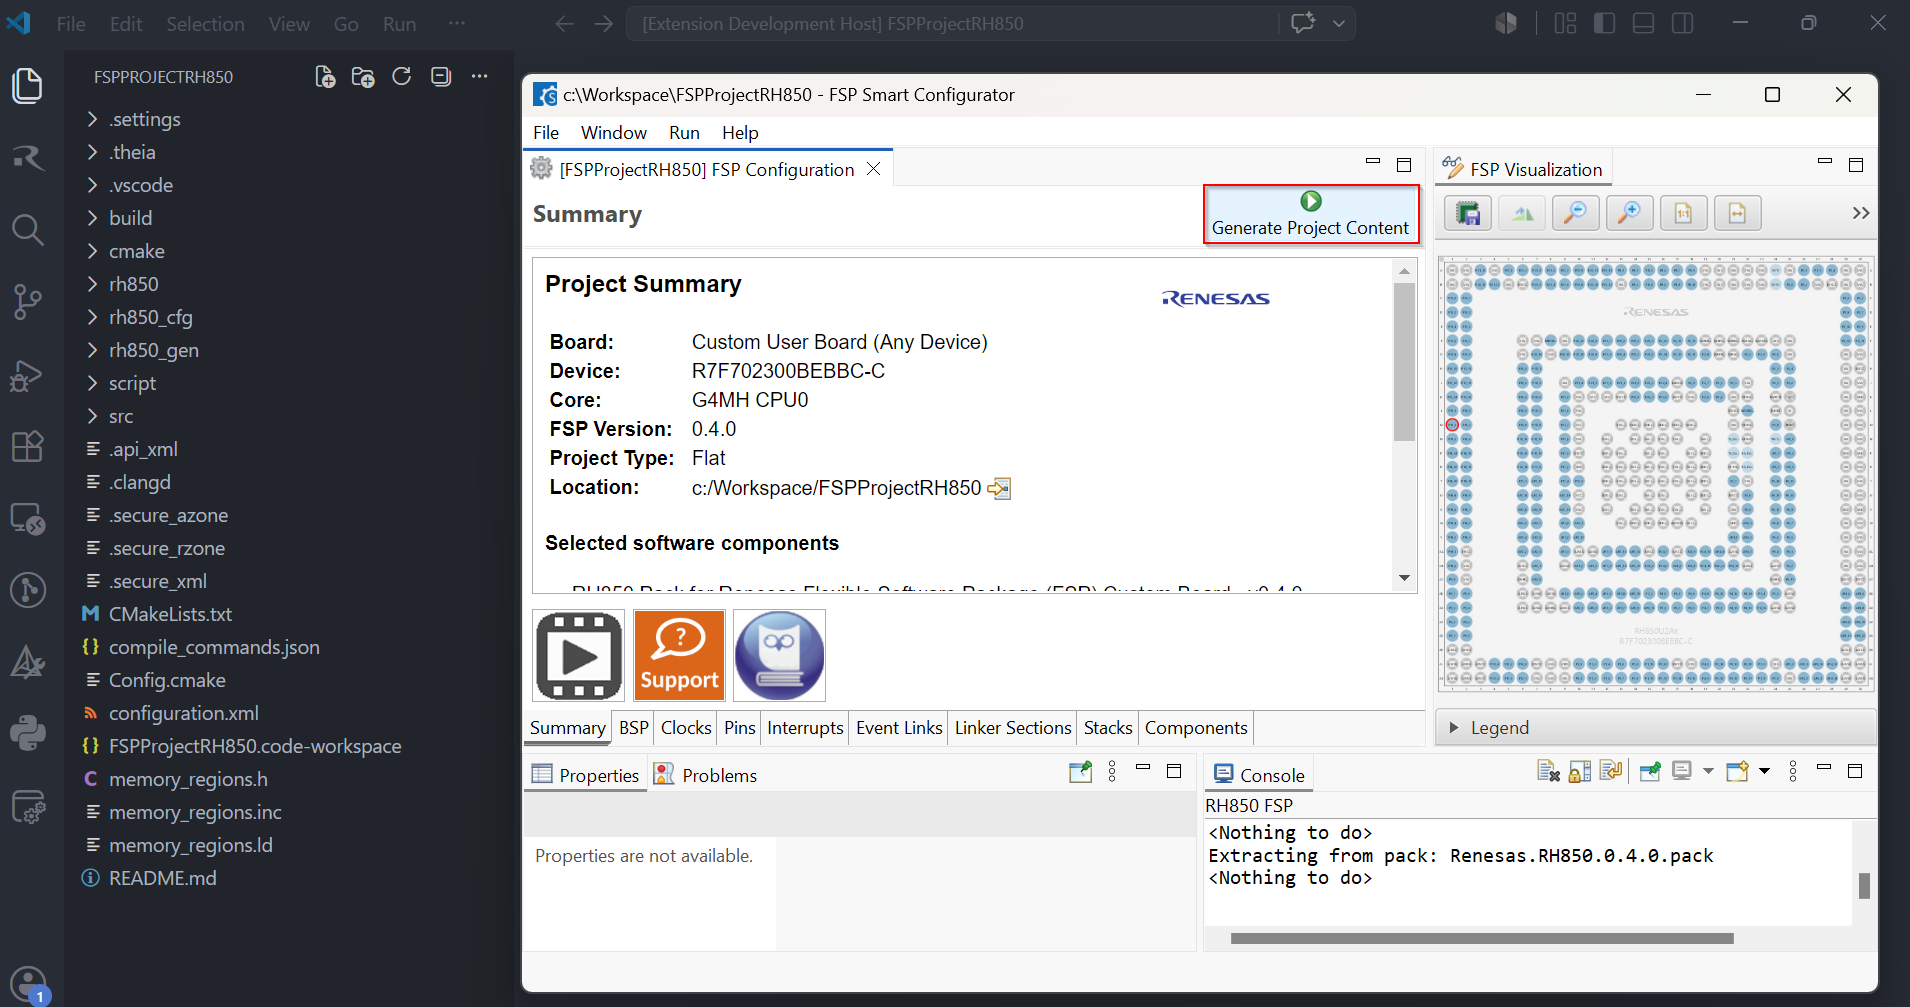Viewport: 1910px width, 1007px height.
Task: Open the Run and Debug view
Action: (27, 375)
